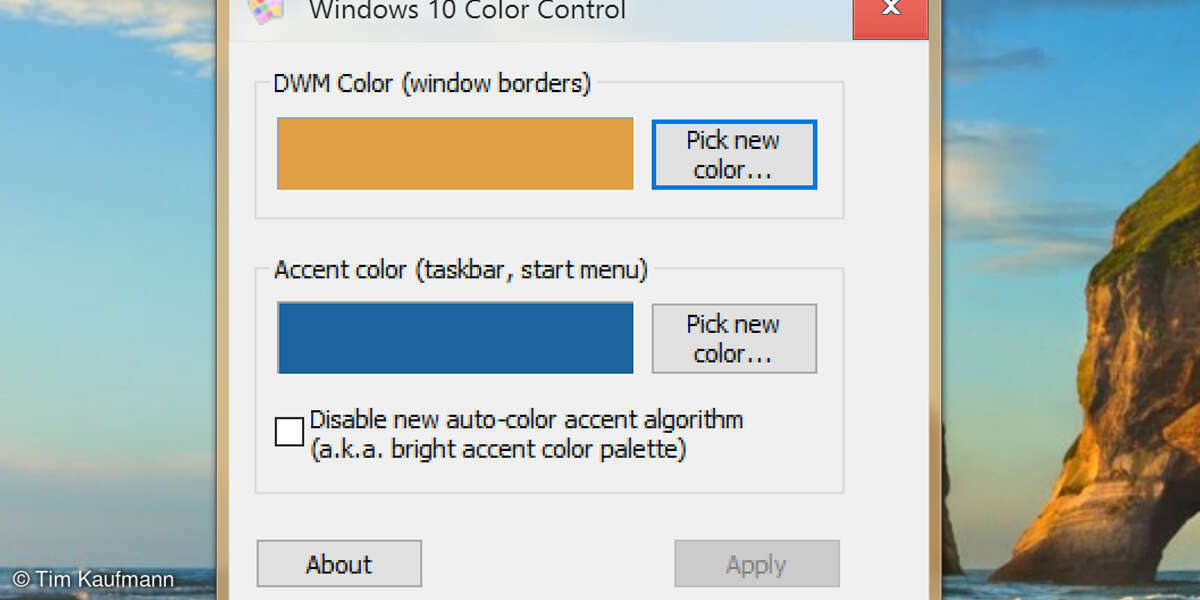Click the Color Control app icon in title bar
The image size is (1200, 600).
coord(266,10)
